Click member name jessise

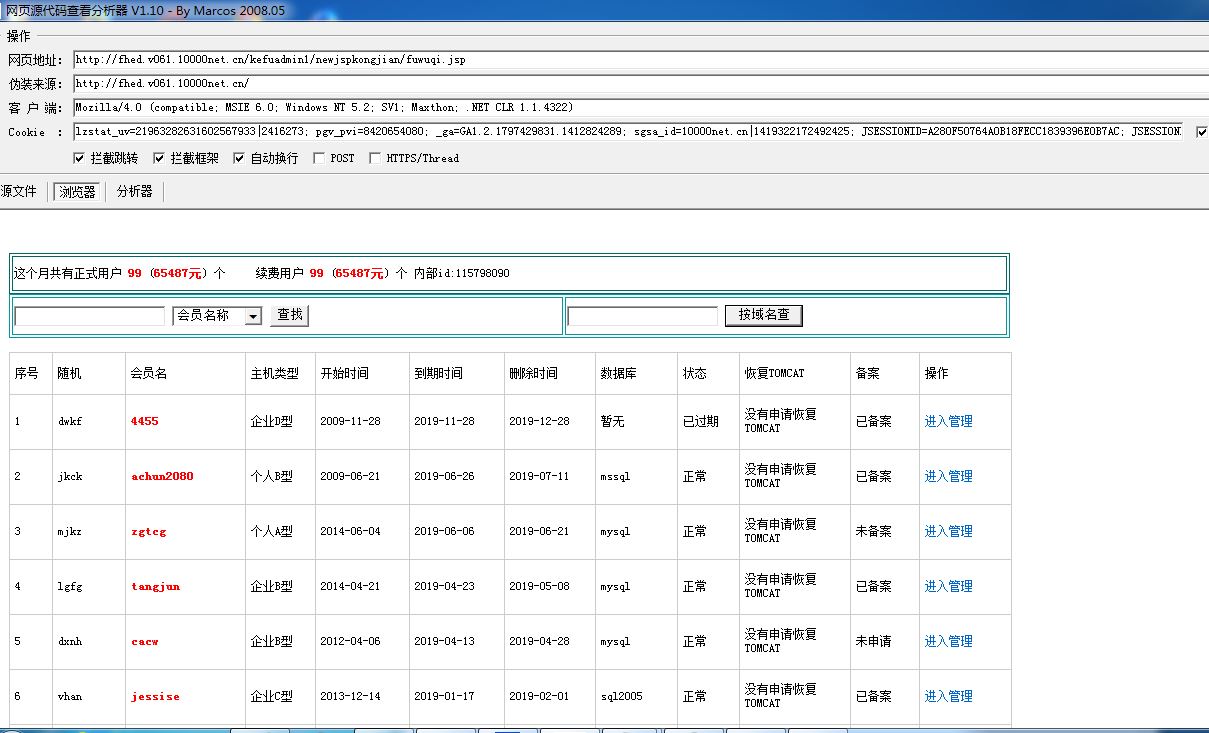point(155,696)
